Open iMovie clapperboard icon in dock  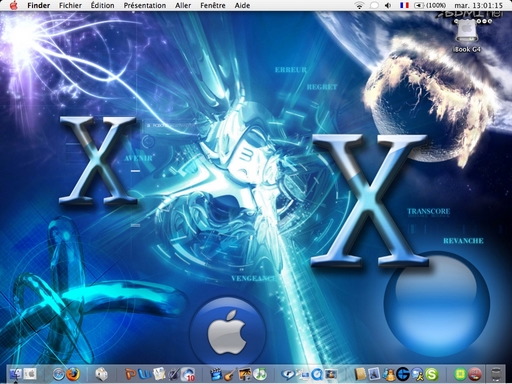pos(216,374)
